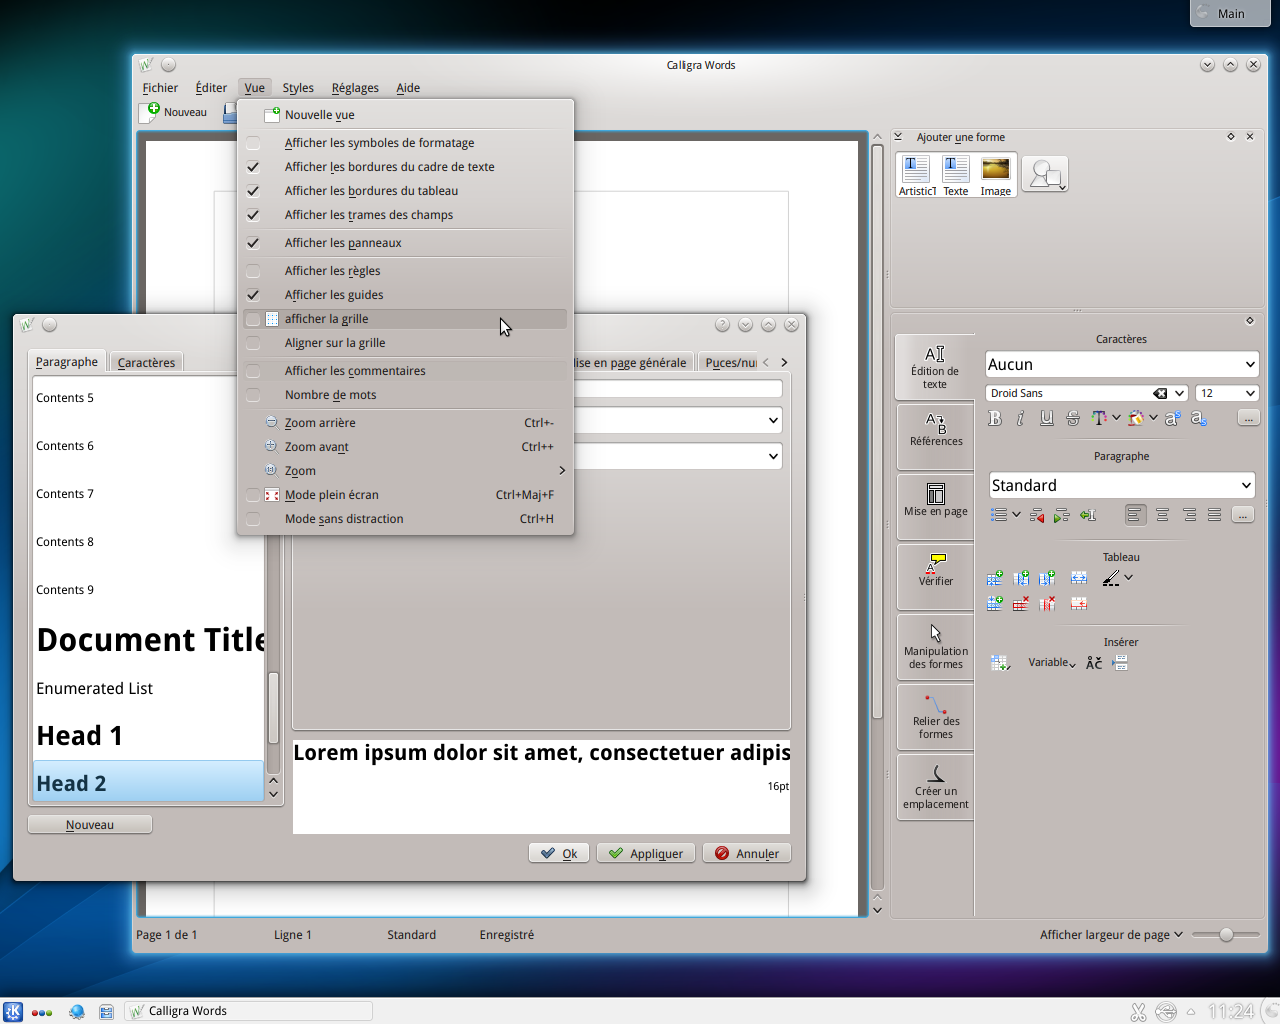Open Afficher largeur de page zoom dropdown
The image size is (1280, 1024).
point(1111,935)
